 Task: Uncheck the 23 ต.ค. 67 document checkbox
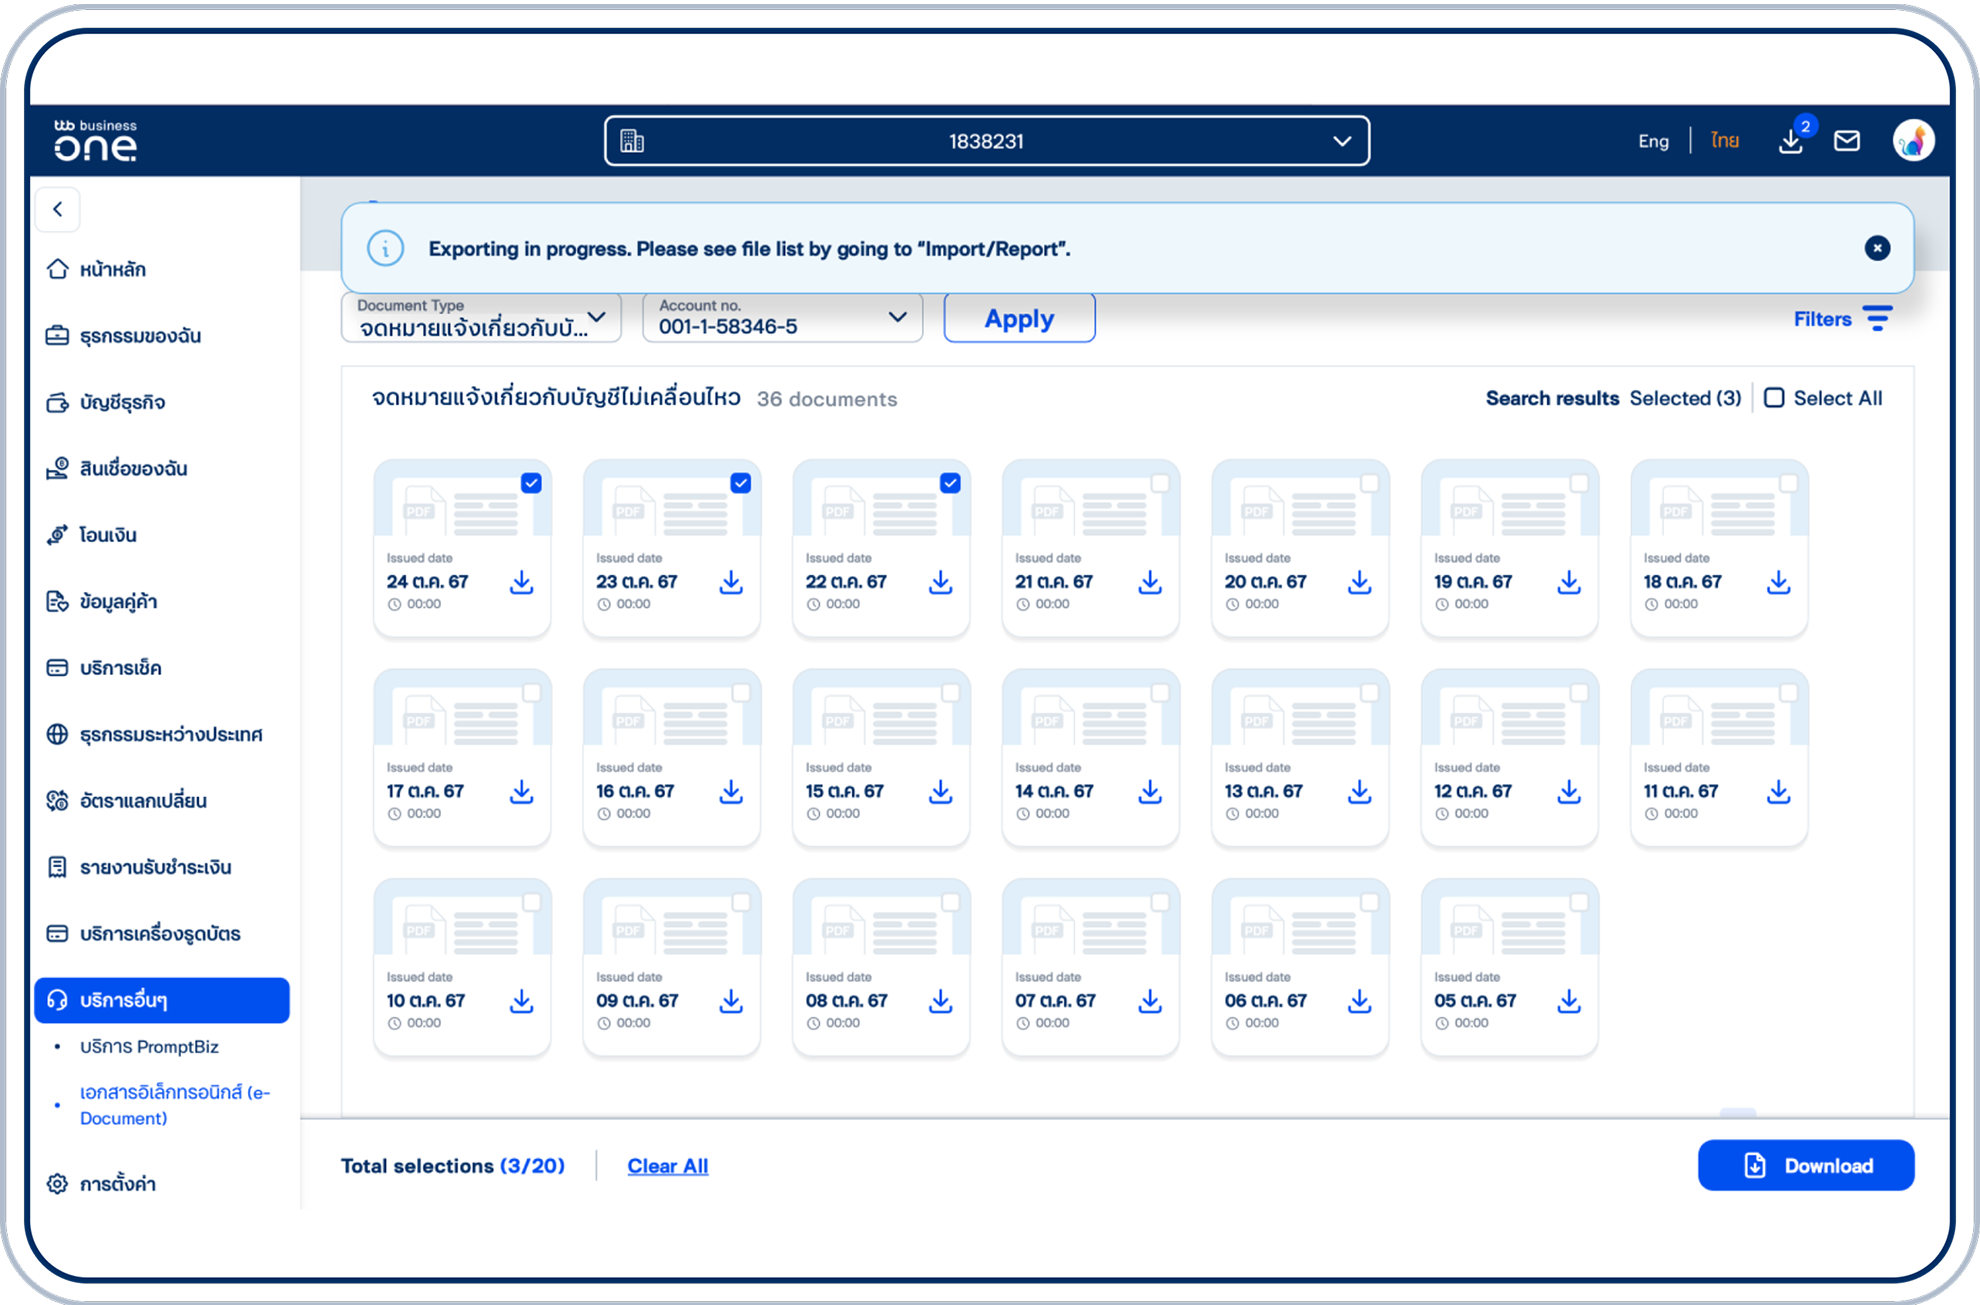pyautogui.click(x=740, y=483)
